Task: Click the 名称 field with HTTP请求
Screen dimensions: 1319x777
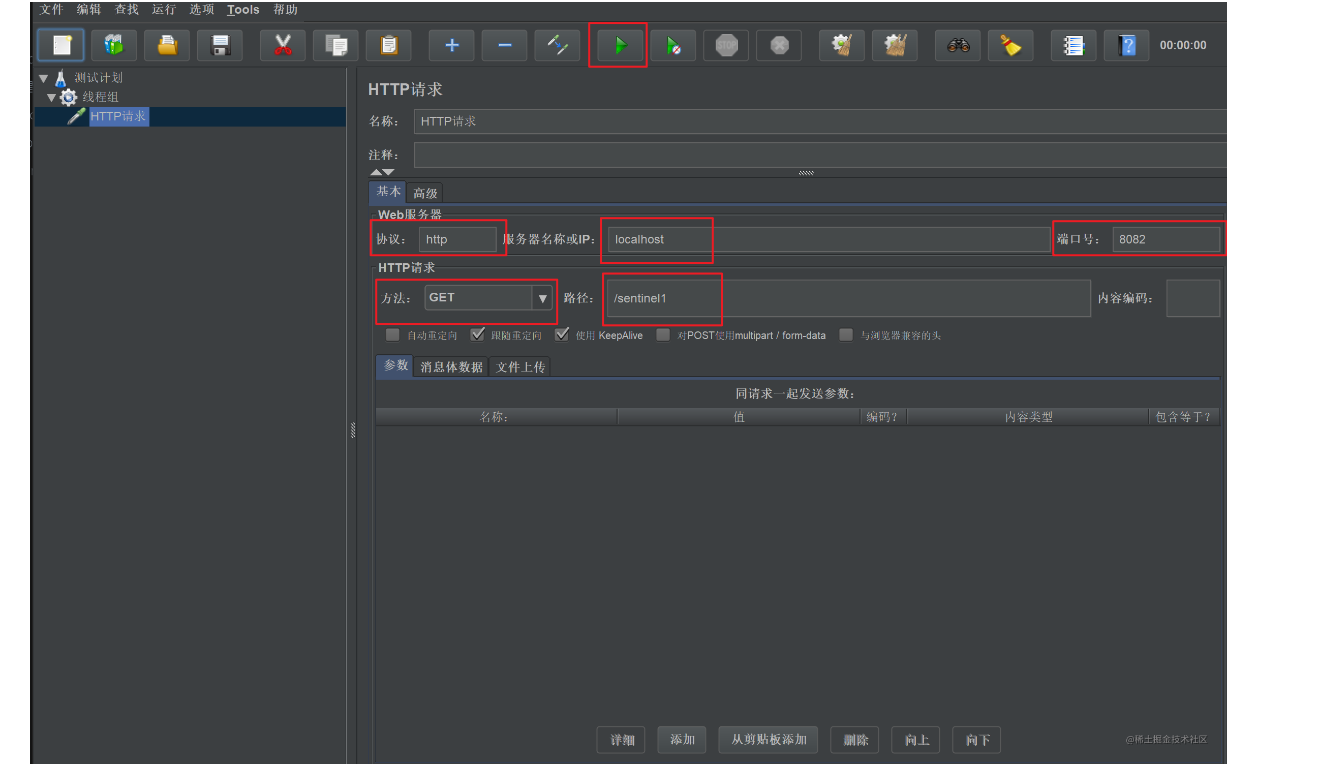Action: pos(820,121)
